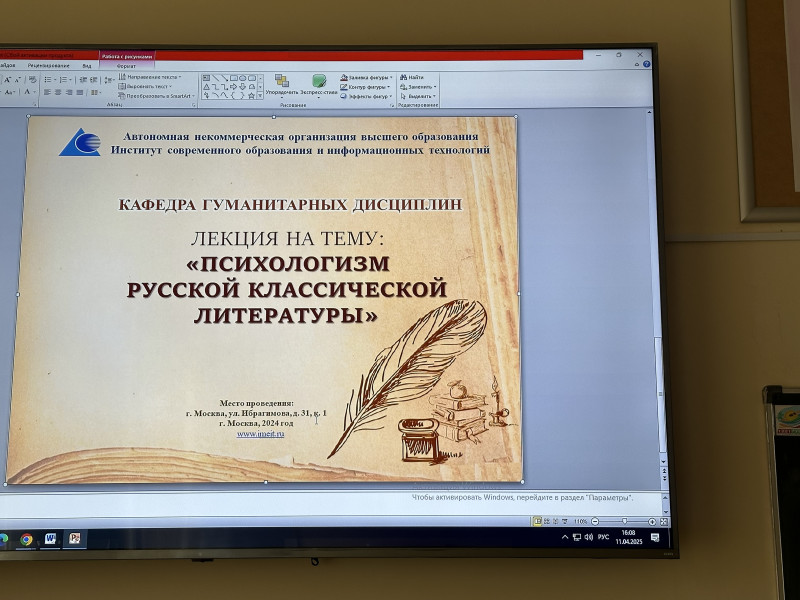Insert a text box from the shapes gallery
Viewport: 800px width, 600px height.
pos(206,78)
